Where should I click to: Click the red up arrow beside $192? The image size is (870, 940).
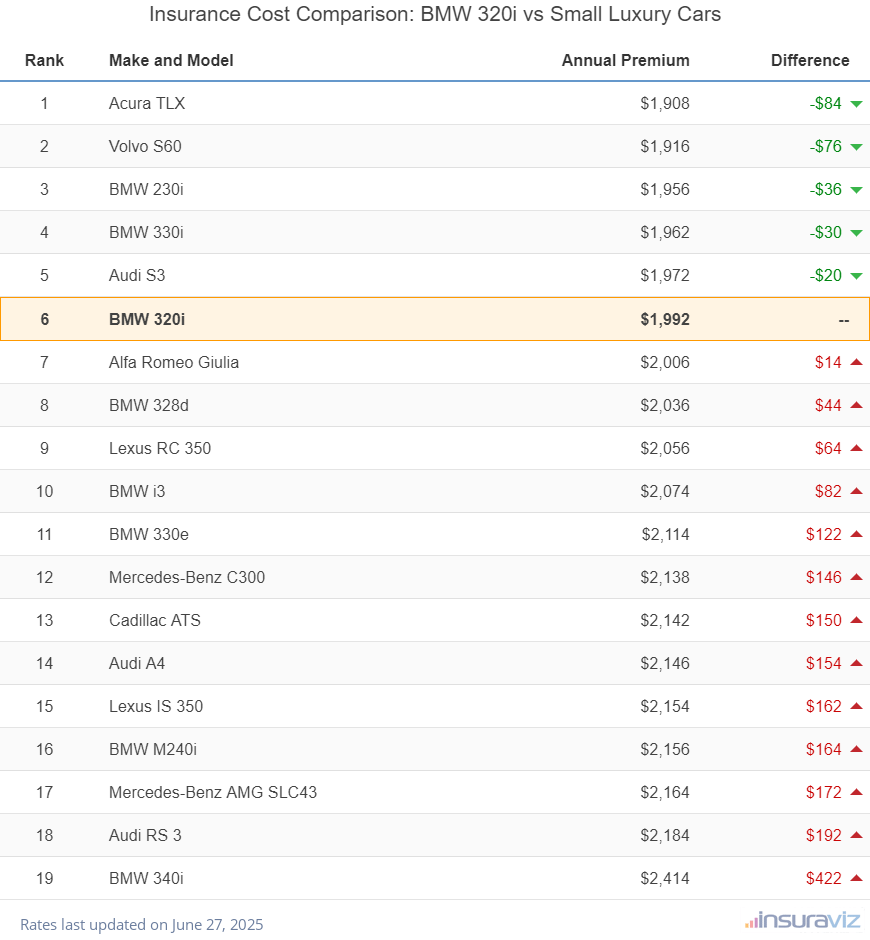click(x=856, y=834)
